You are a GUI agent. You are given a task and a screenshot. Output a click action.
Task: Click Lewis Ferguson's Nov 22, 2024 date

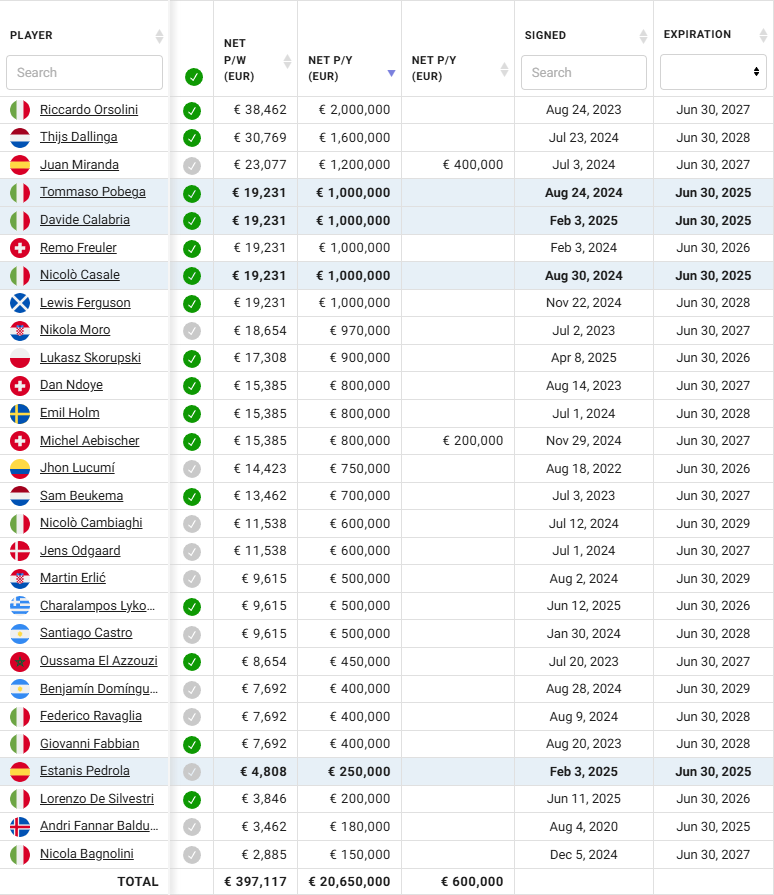click(583, 303)
